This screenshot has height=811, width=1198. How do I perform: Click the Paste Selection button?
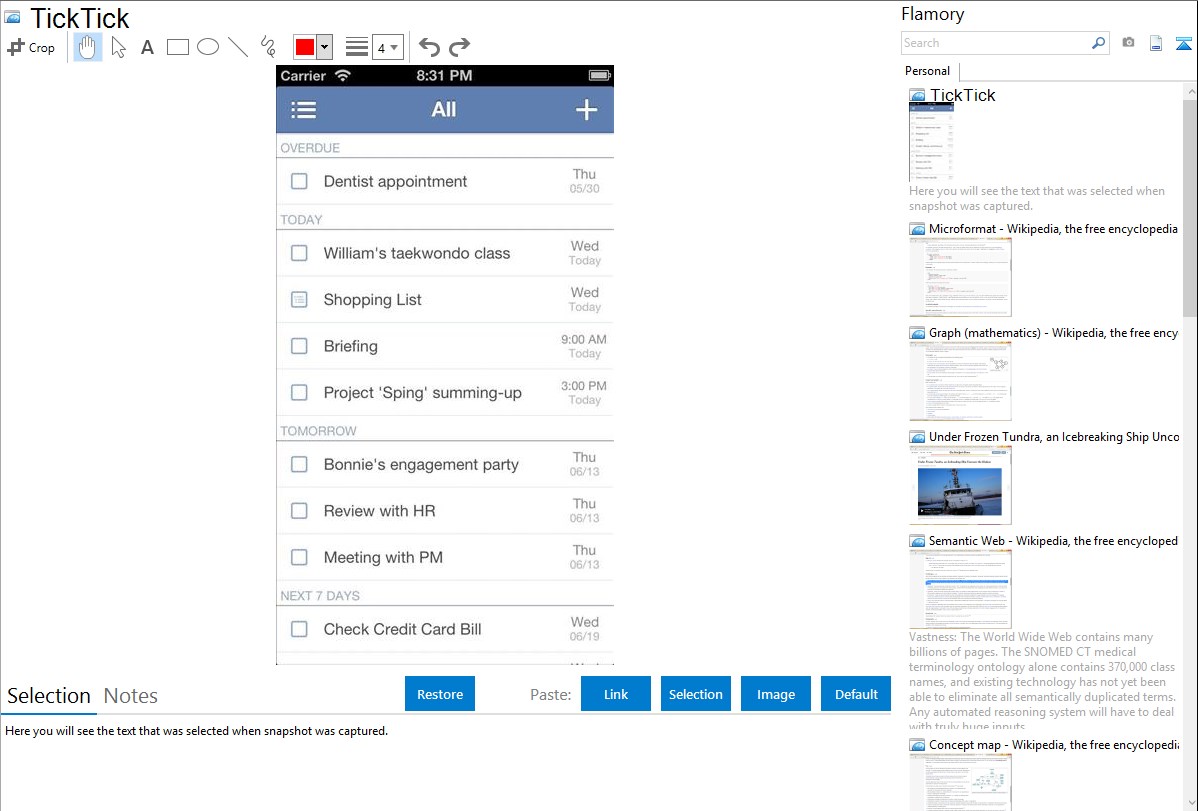pos(695,694)
